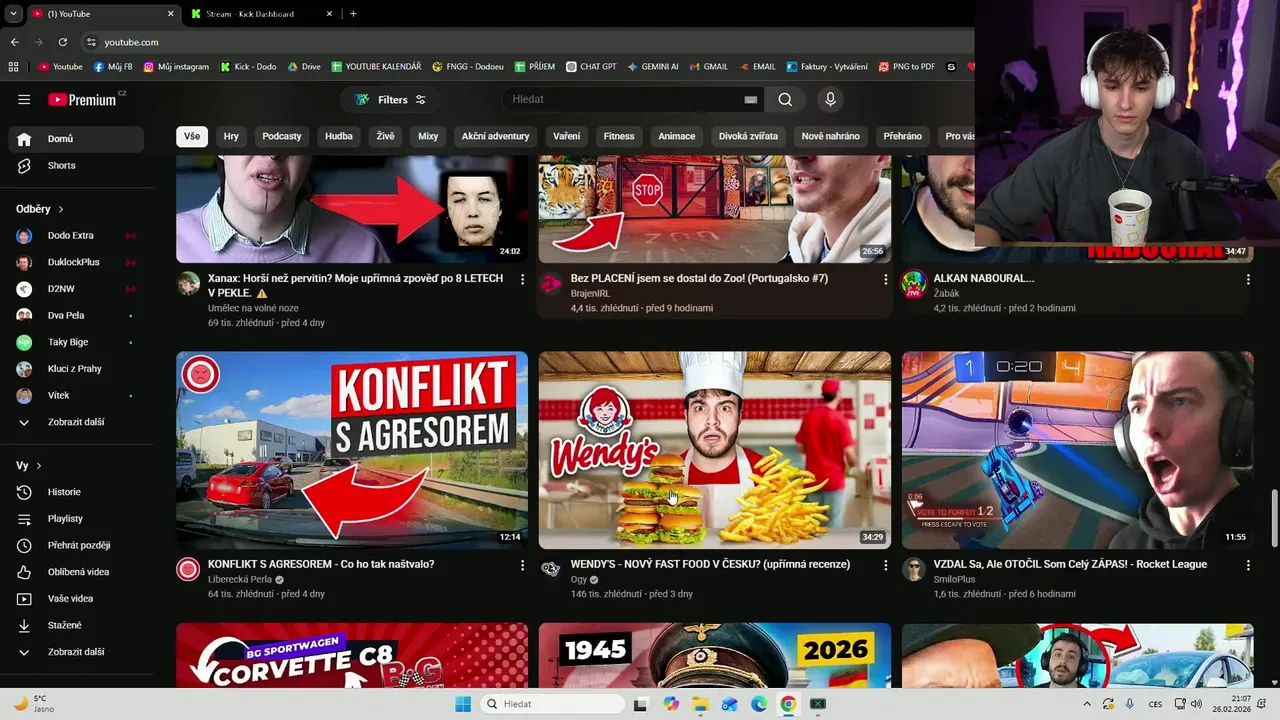Open more options for Xanax video

pyautogui.click(x=522, y=280)
